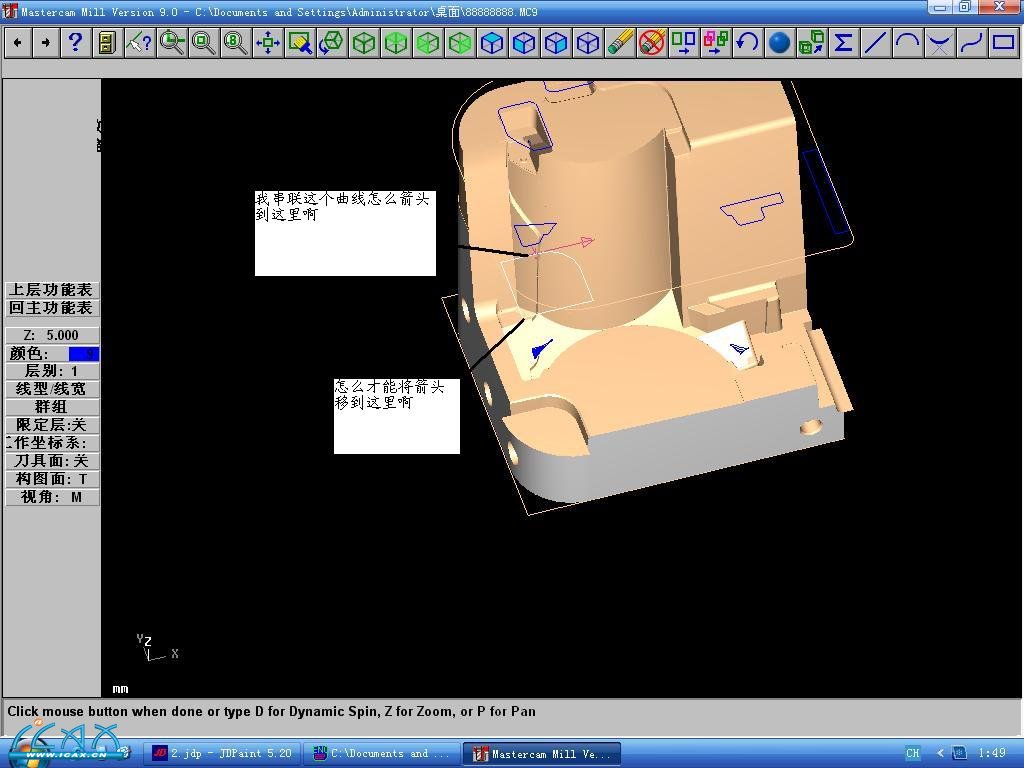Select the Change levels overlapping squares icon

pos(716,43)
